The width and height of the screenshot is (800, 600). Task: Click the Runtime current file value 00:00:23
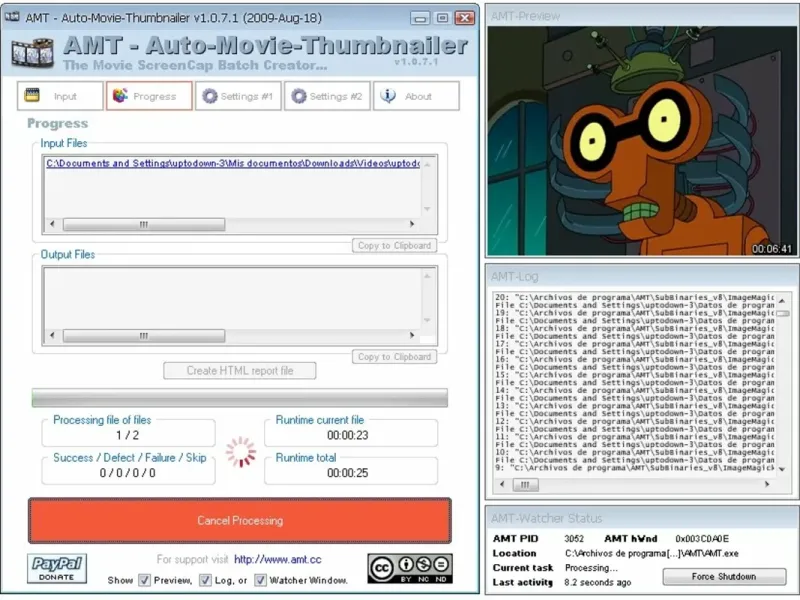347,435
